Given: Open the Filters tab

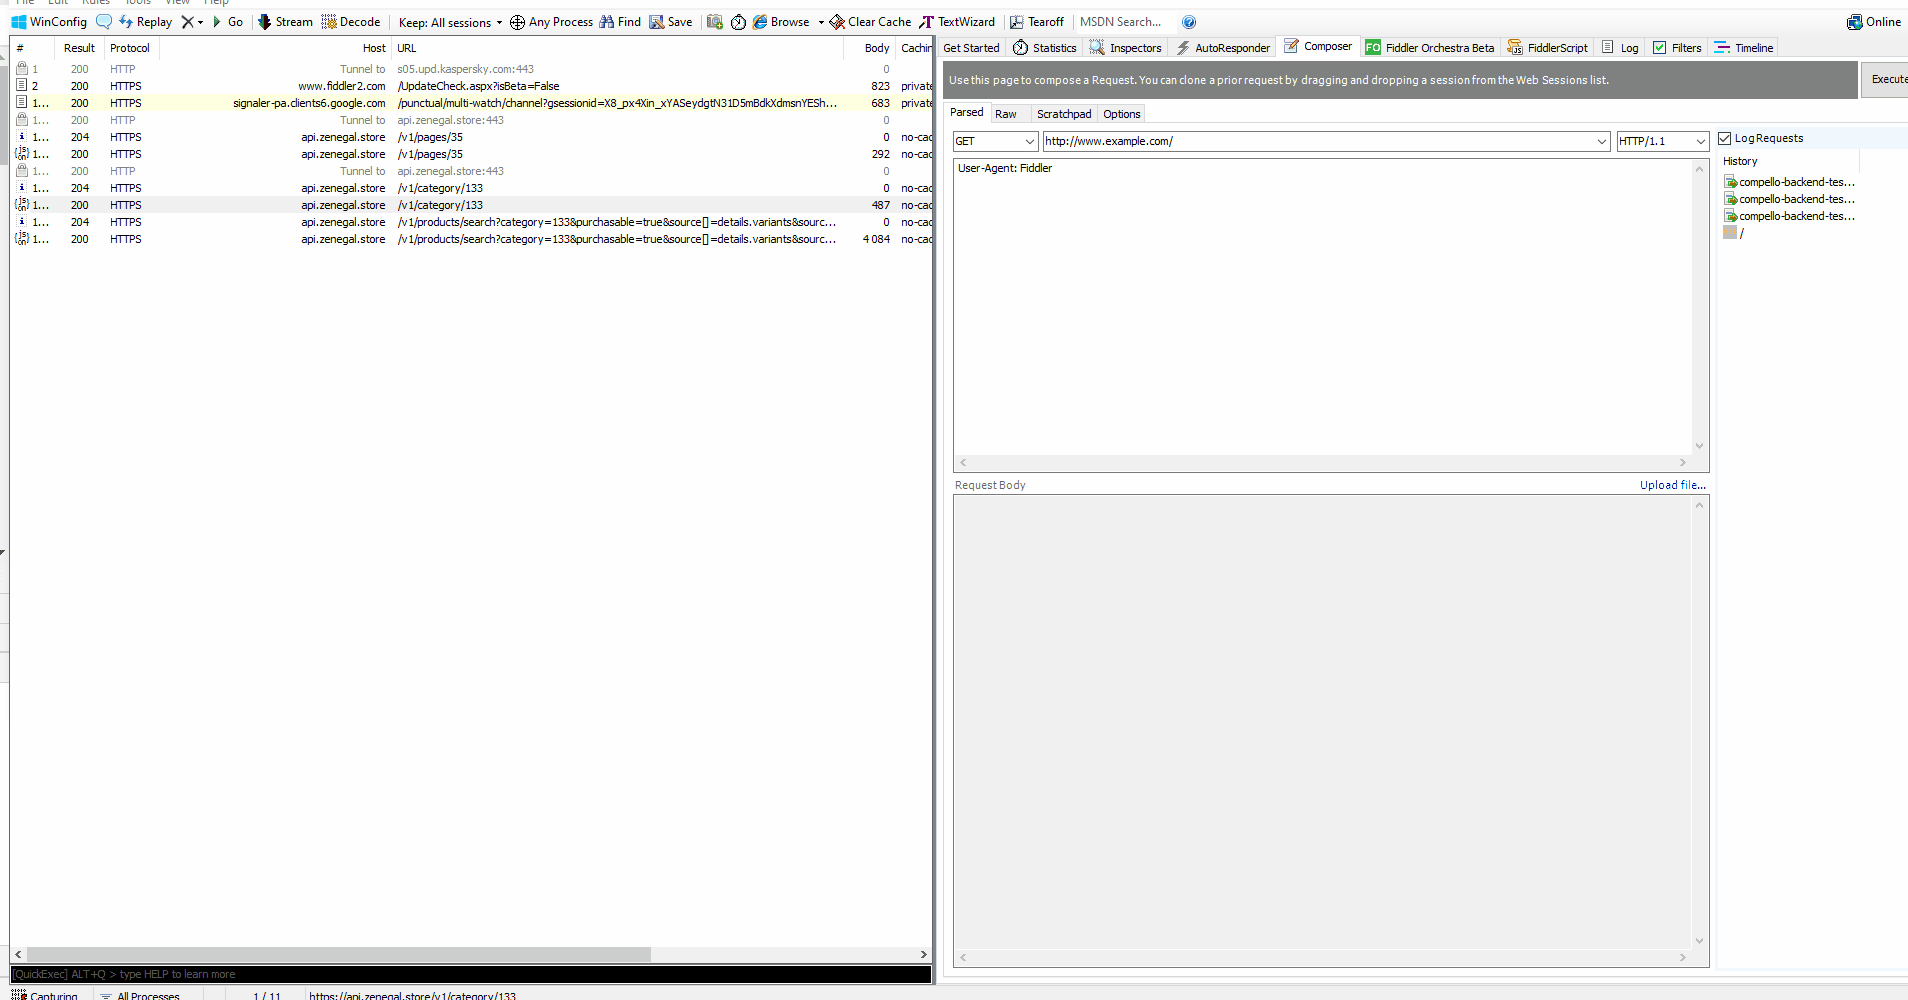Looking at the screenshot, I should pos(1677,48).
